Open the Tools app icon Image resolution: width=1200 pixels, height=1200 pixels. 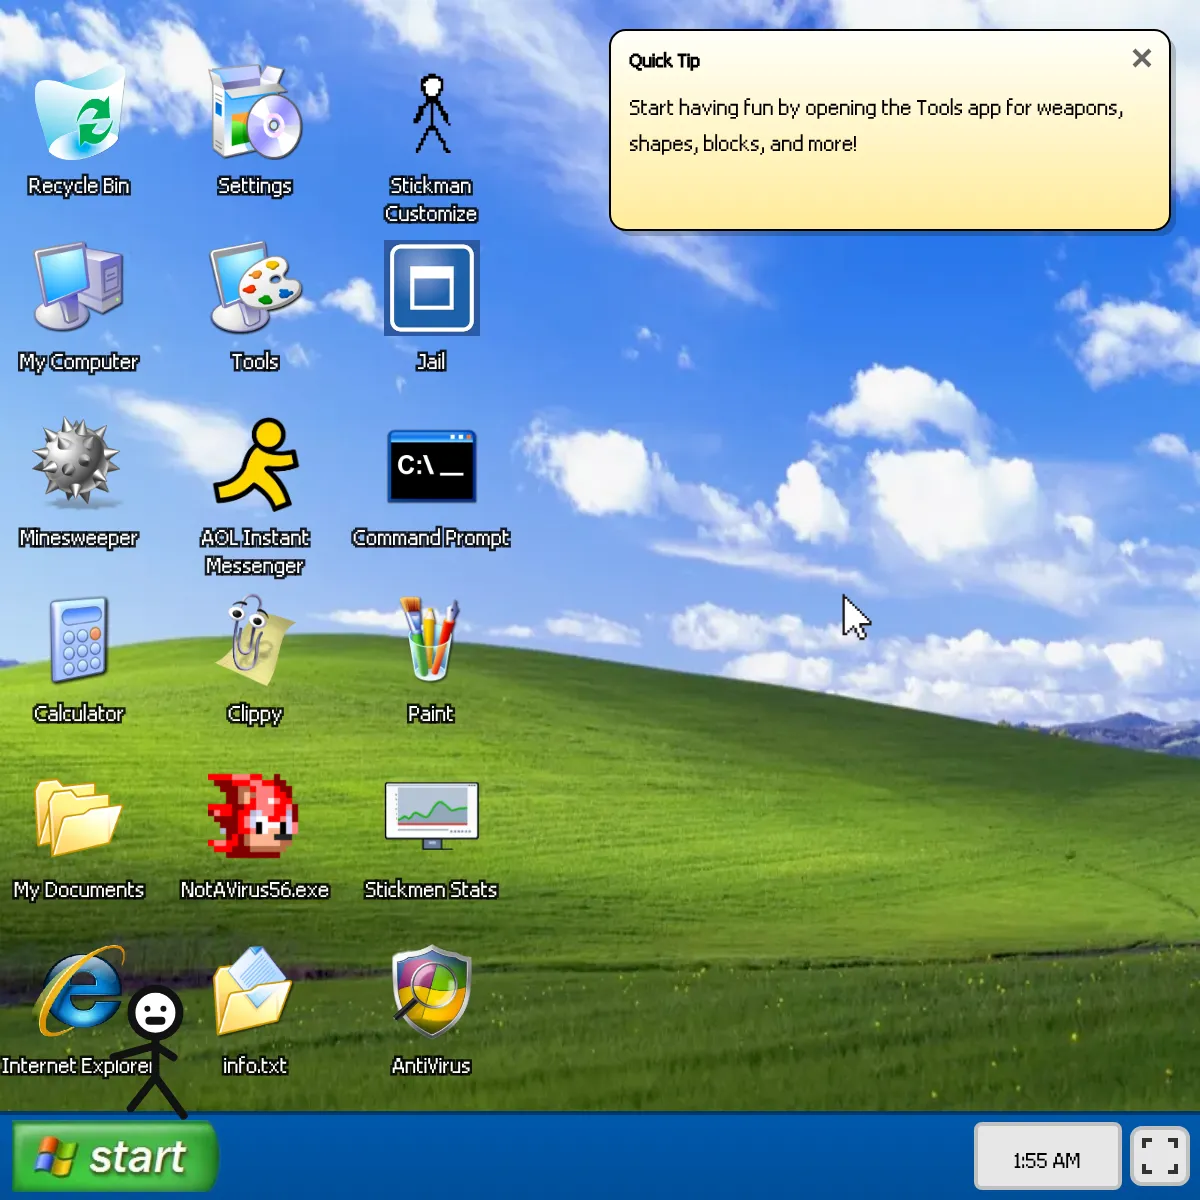255,290
